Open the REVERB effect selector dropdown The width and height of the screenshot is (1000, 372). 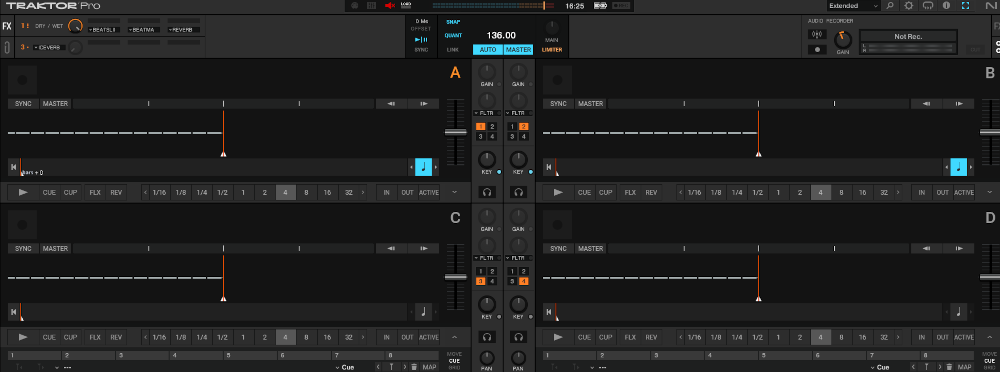click(184, 29)
